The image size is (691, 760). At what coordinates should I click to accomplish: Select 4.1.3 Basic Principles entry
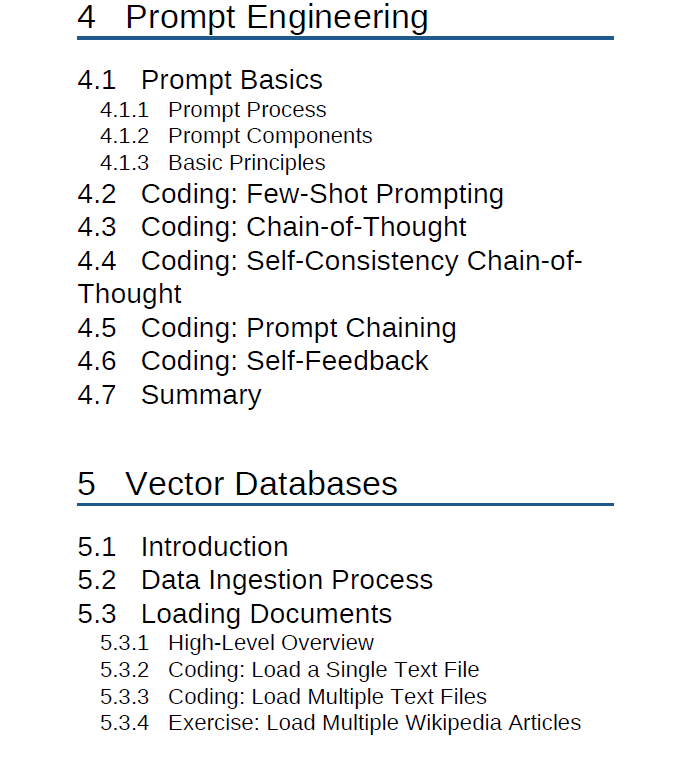point(213,163)
